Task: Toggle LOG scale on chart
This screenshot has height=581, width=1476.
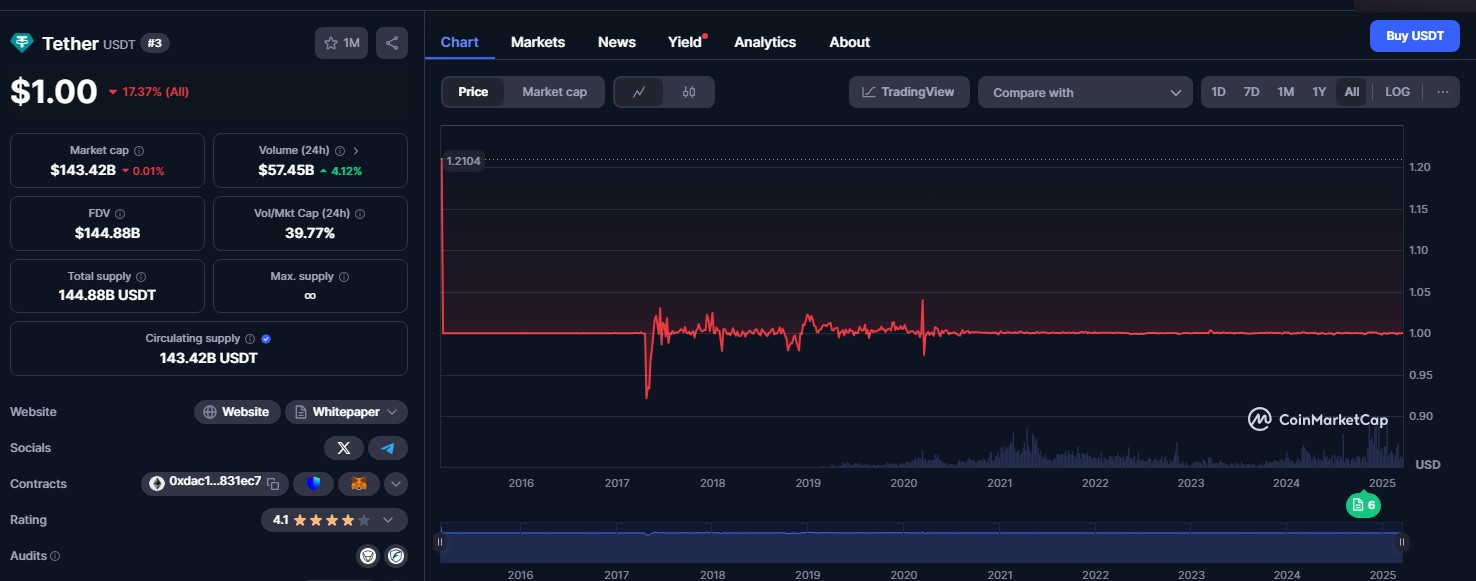Action: point(1397,92)
